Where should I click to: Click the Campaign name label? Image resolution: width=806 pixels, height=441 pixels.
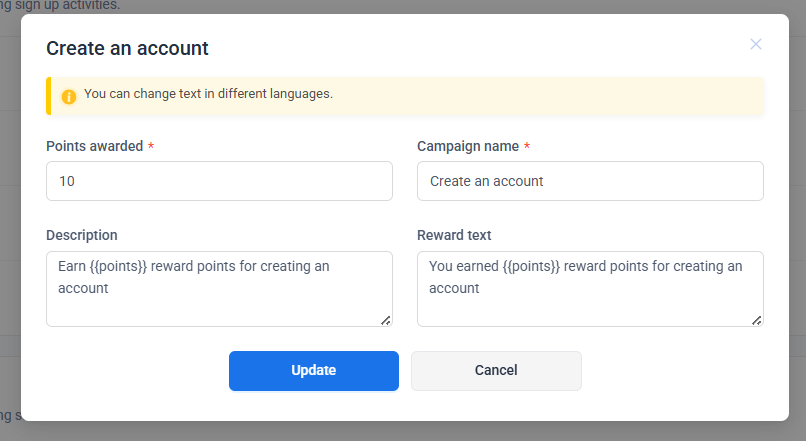pos(467,146)
